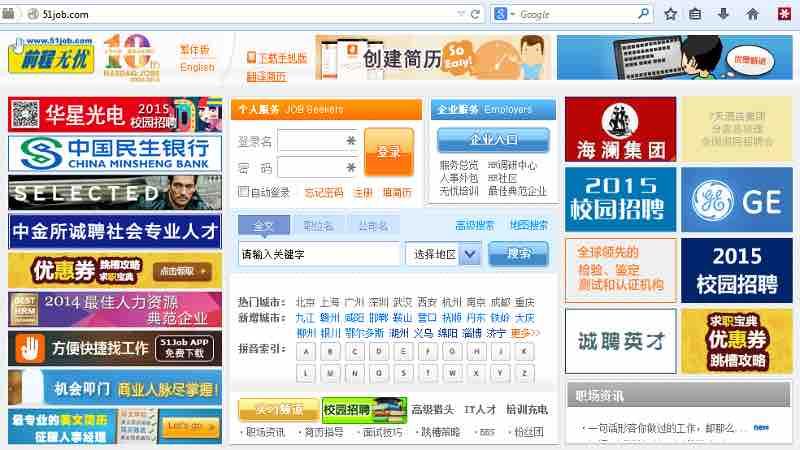This screenshot has width=800, height=450.
Task: Click the Google search magnifier icon
Action: tap(644, 14)
